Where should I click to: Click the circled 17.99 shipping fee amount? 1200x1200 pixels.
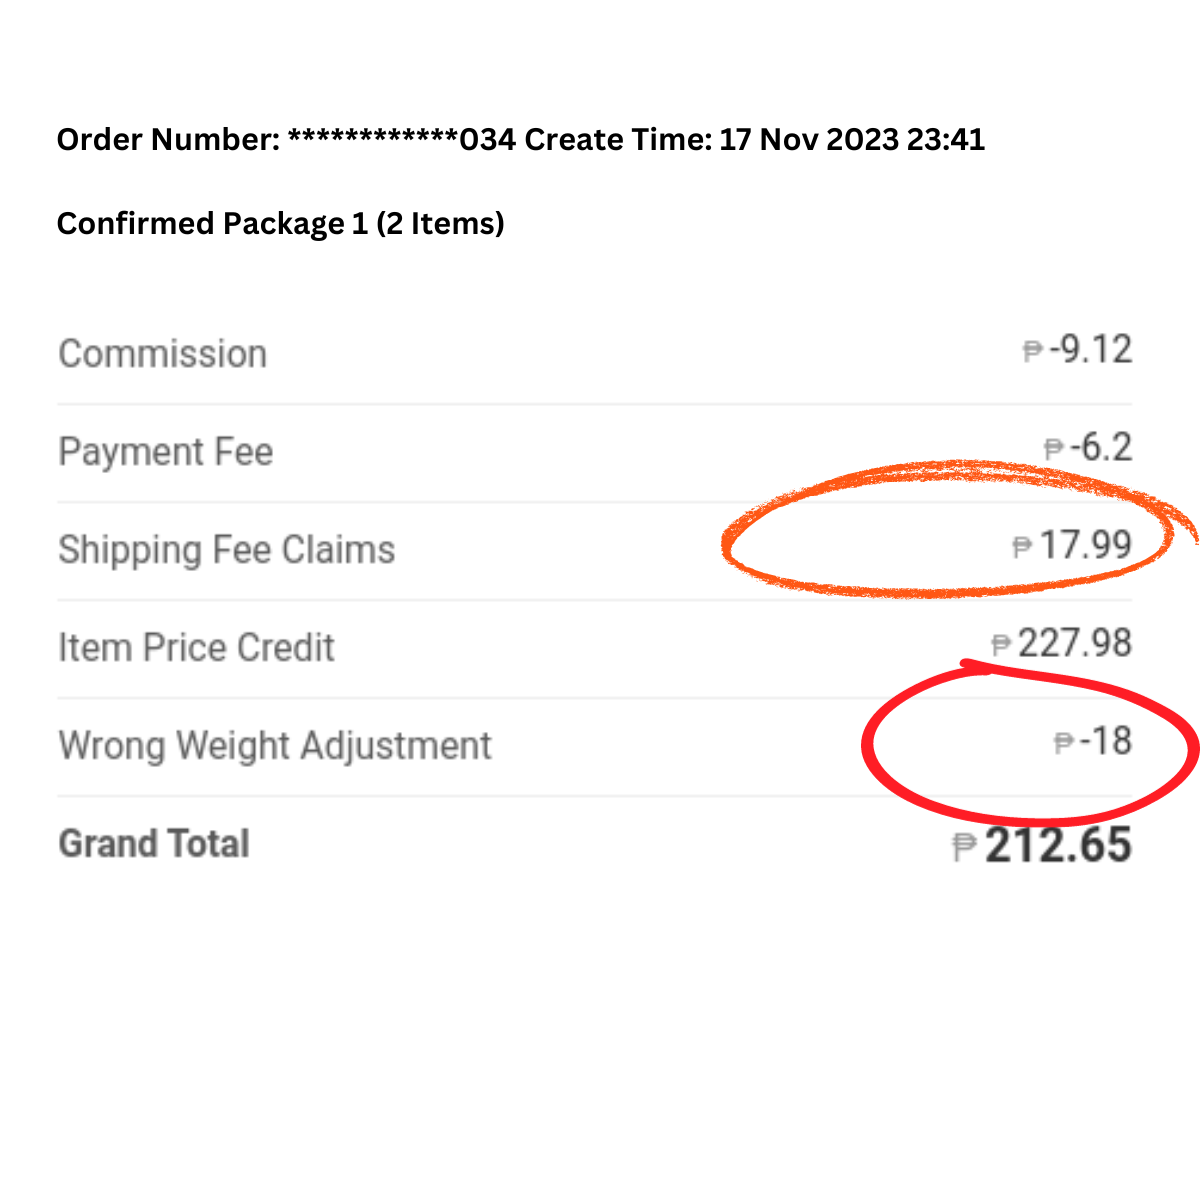(x=1086, y=546)
